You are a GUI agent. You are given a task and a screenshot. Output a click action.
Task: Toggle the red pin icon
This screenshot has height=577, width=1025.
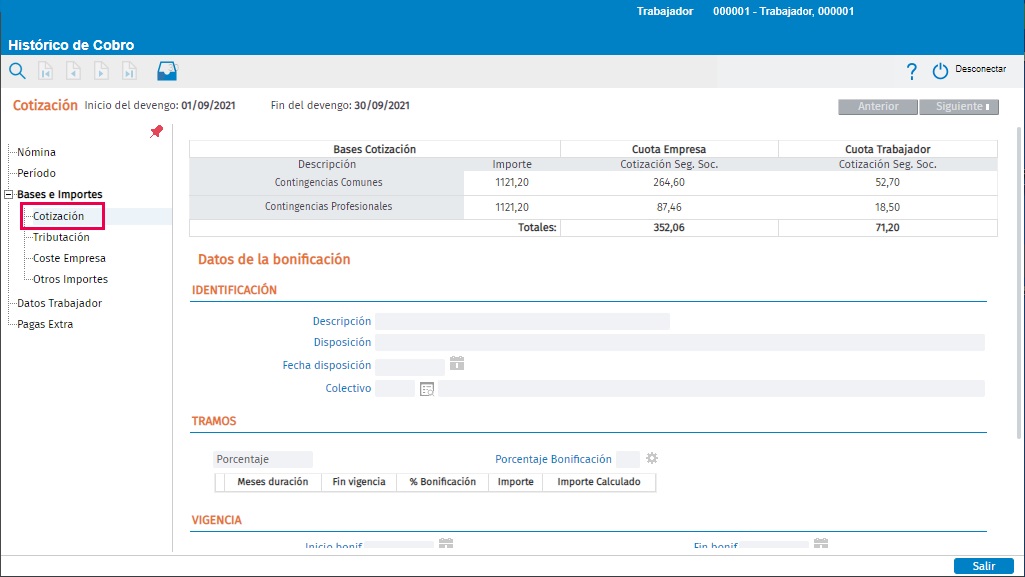(156, 131)
